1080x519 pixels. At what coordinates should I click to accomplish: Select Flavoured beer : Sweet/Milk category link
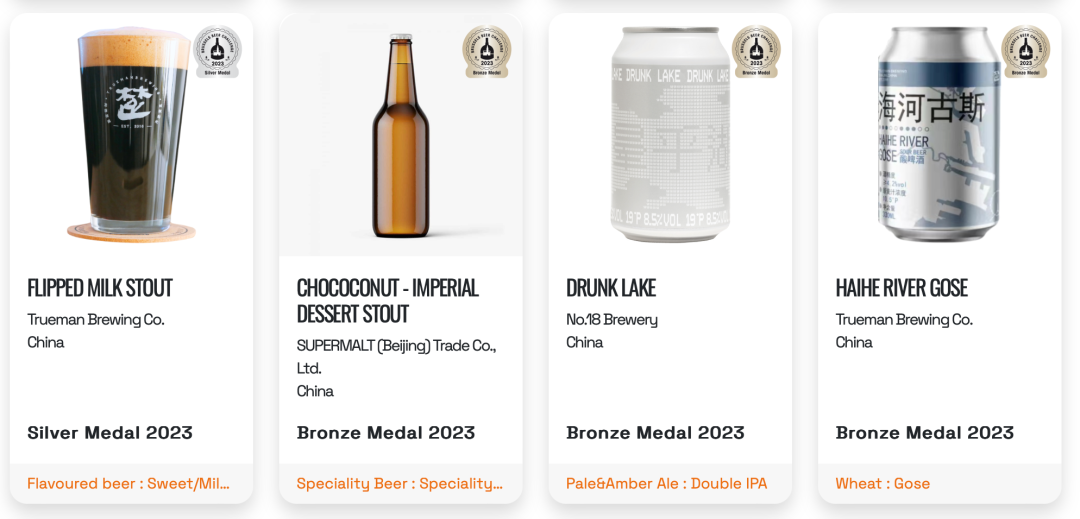point(128,484)
